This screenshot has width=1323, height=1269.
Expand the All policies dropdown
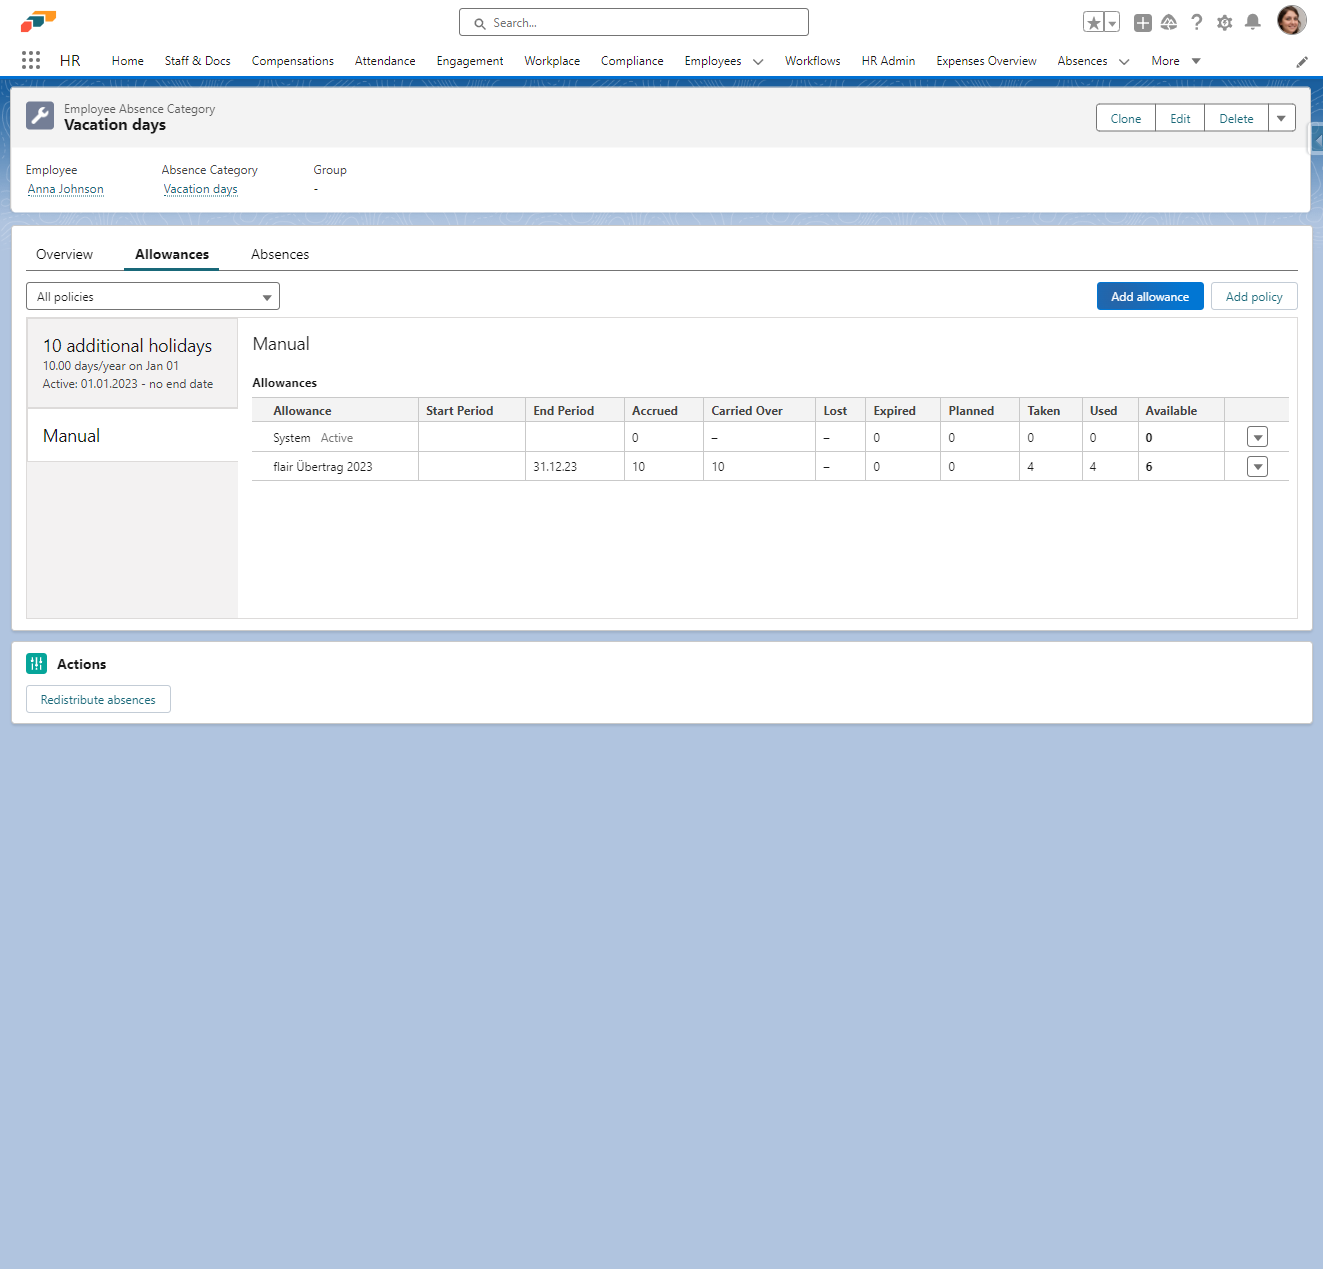click(x=153, y=297)
